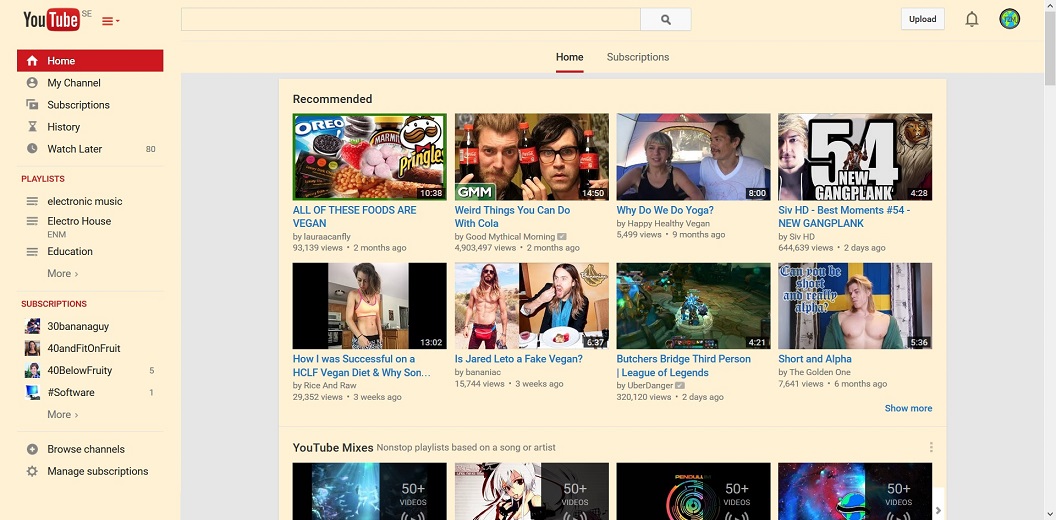Click 40andFitOnFruit channel avatar
This screenshot has width=1056, height=520.
(32, 348)
